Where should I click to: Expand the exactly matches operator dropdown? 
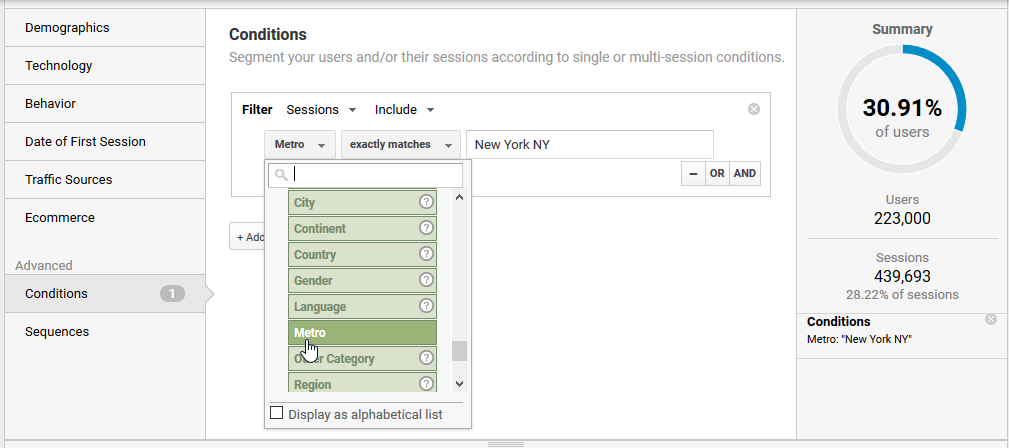pos(401,145)
